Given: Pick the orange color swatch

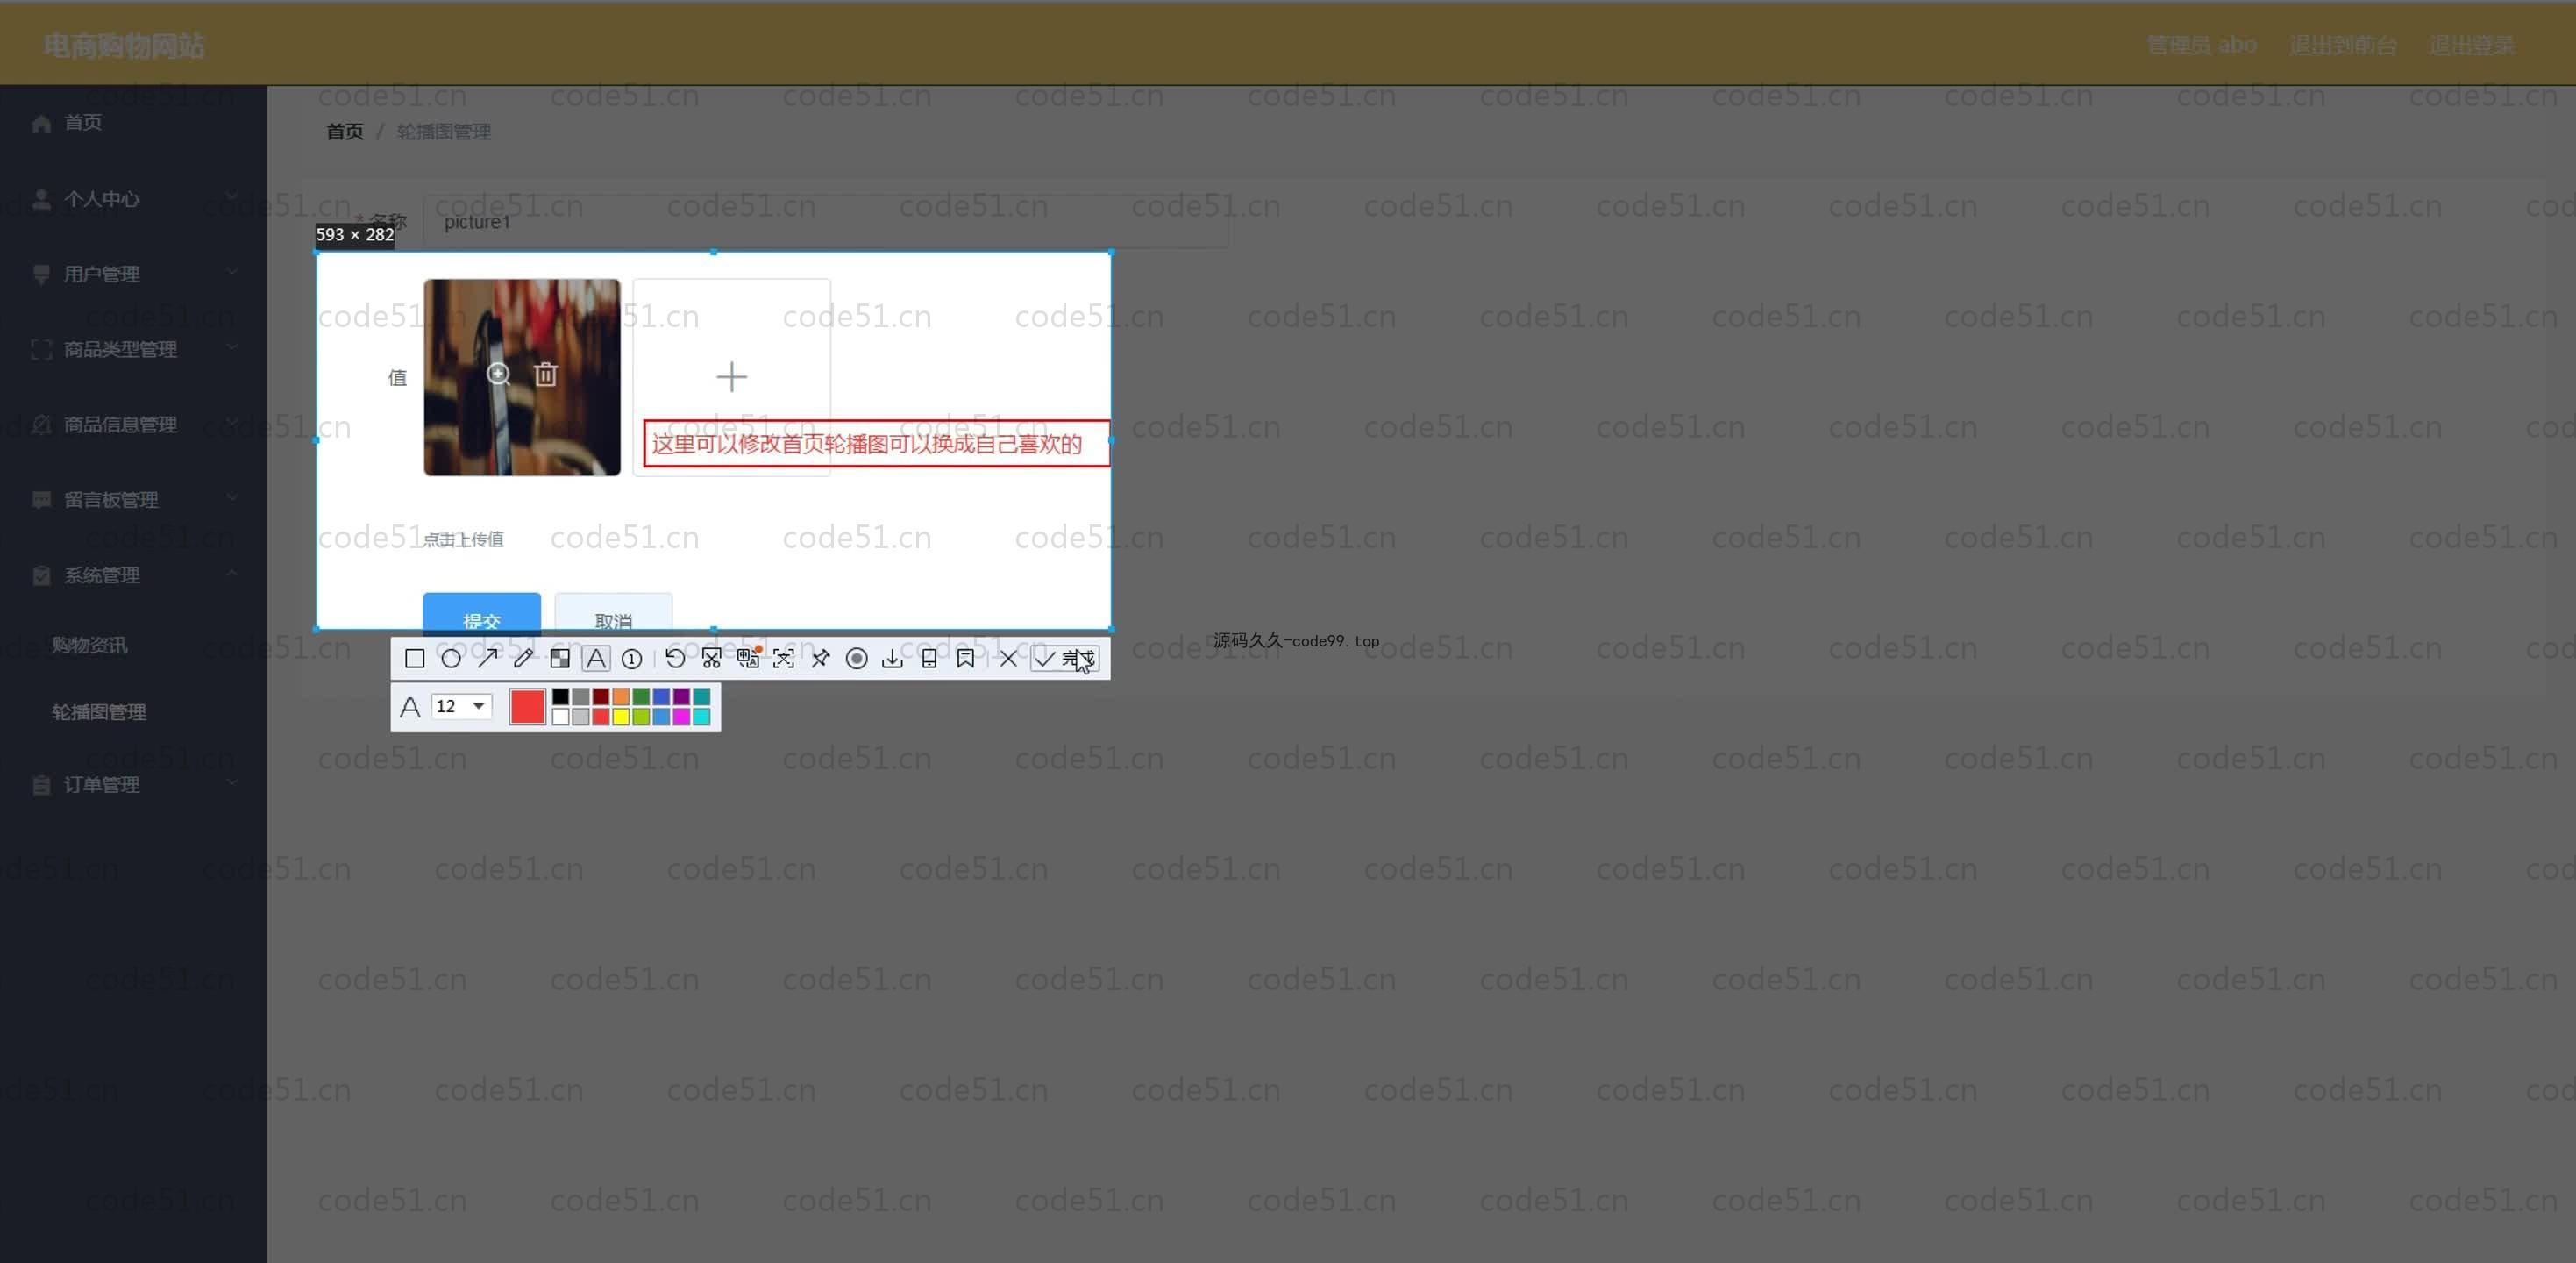Looking at the screenshot, I should (x=621, y=697).
